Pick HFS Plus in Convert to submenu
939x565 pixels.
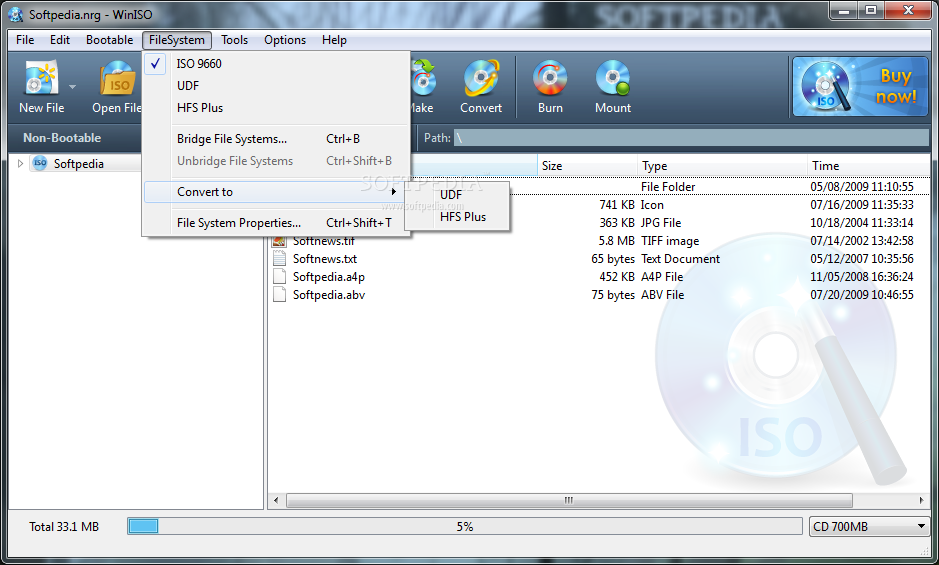tap(457, 217)
